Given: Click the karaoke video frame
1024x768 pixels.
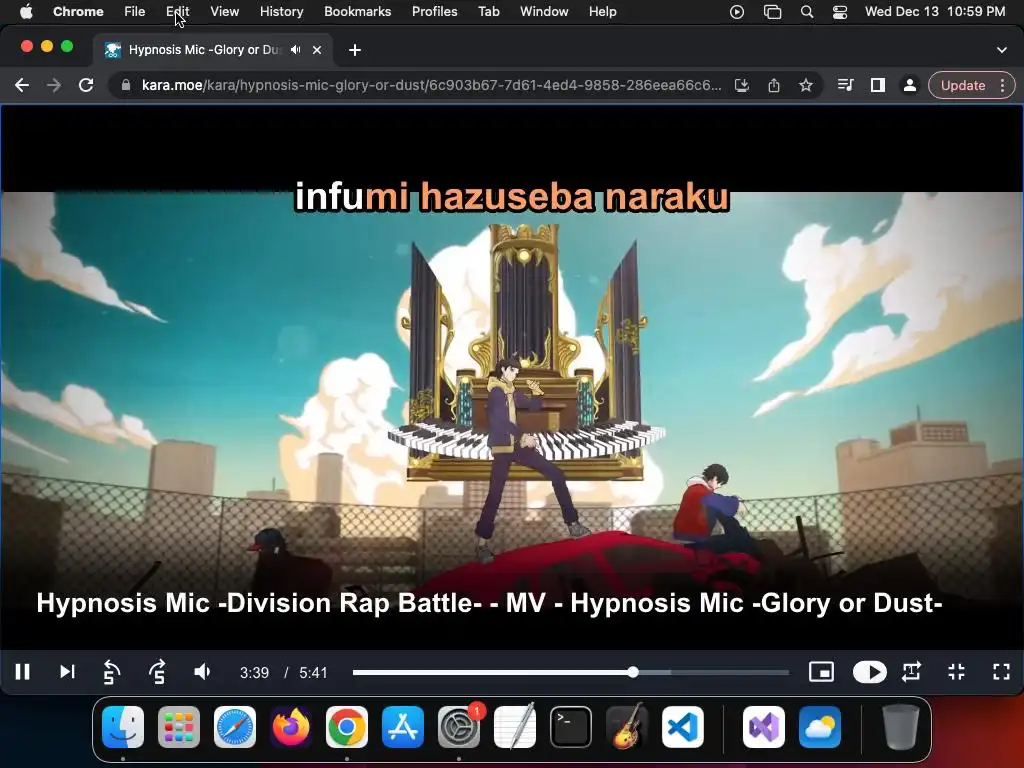Looking at the screenshot, I should tap(512, 377).
